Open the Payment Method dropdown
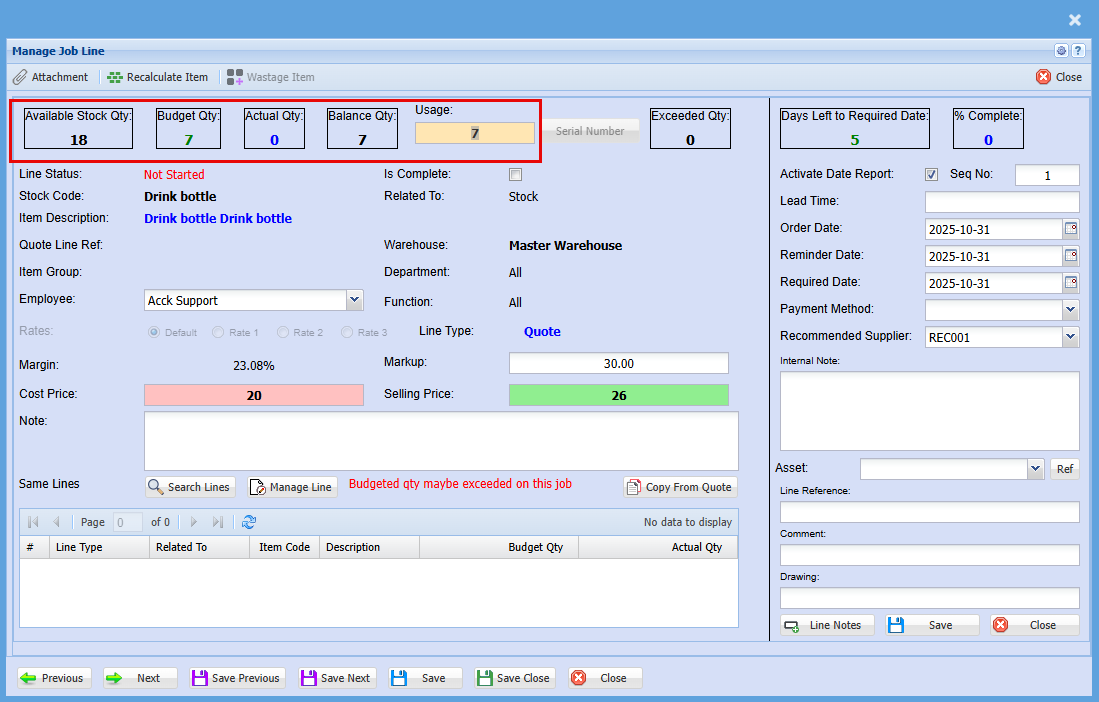This screenshot has width=1099, height=702. coord(1071,310)
